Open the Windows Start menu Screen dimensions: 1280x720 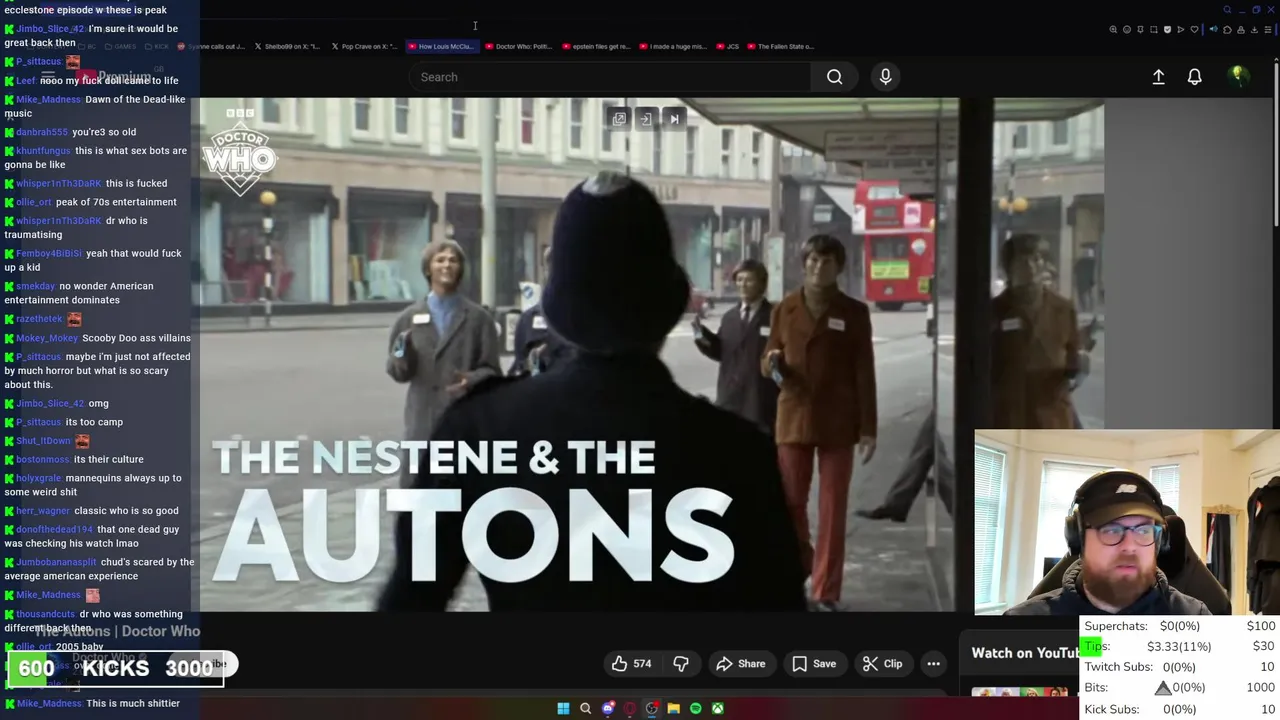click(563, 708)
